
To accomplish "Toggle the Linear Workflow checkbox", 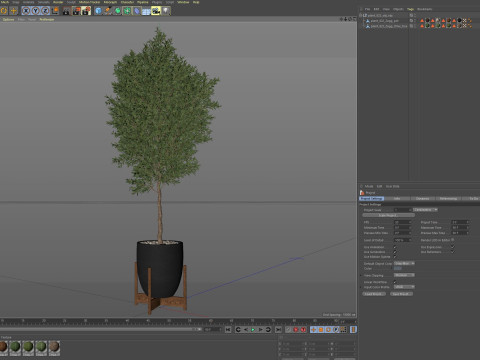I will 395,282.
